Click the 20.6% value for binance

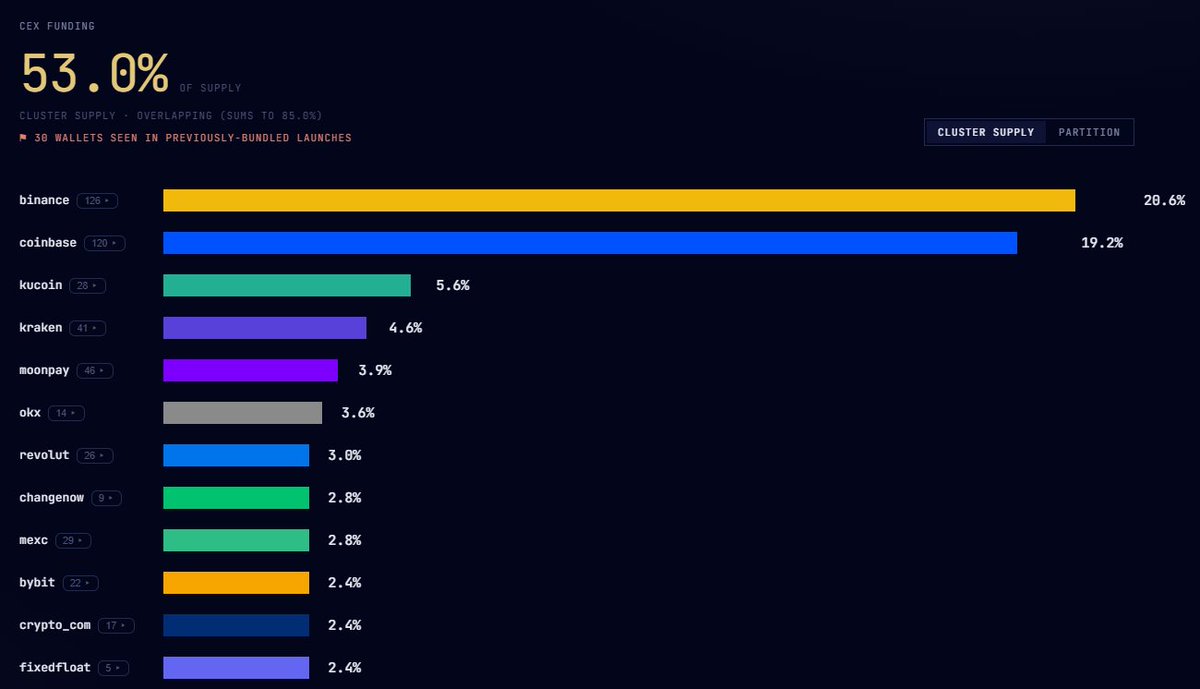tap(1164, 200)
